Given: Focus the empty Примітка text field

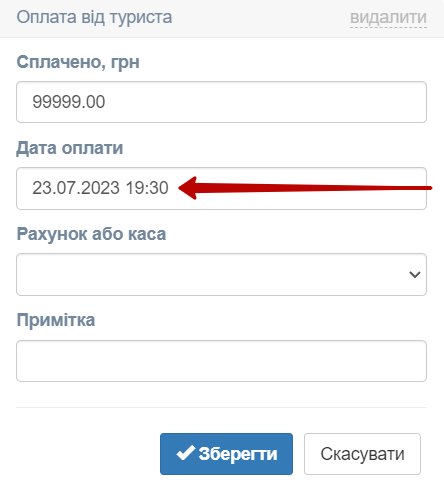Looking at the screenshot, I should click(221, 361).
